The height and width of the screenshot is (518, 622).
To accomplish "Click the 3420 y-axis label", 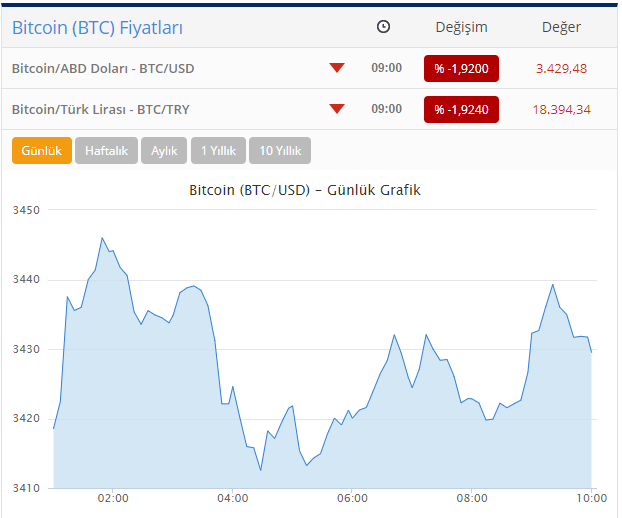I will [26, 418].
